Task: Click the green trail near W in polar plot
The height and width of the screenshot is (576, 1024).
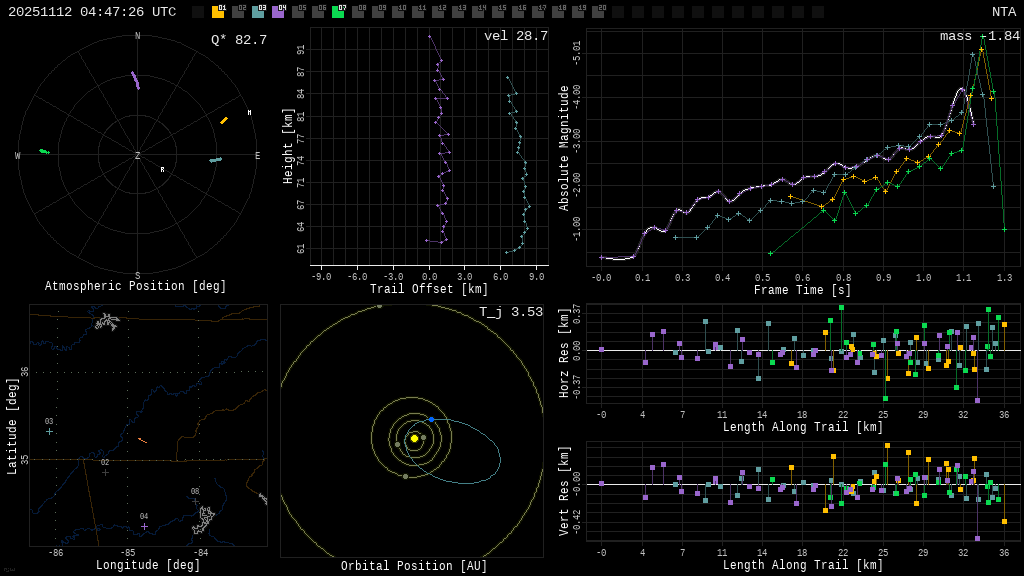Action: 44,151
